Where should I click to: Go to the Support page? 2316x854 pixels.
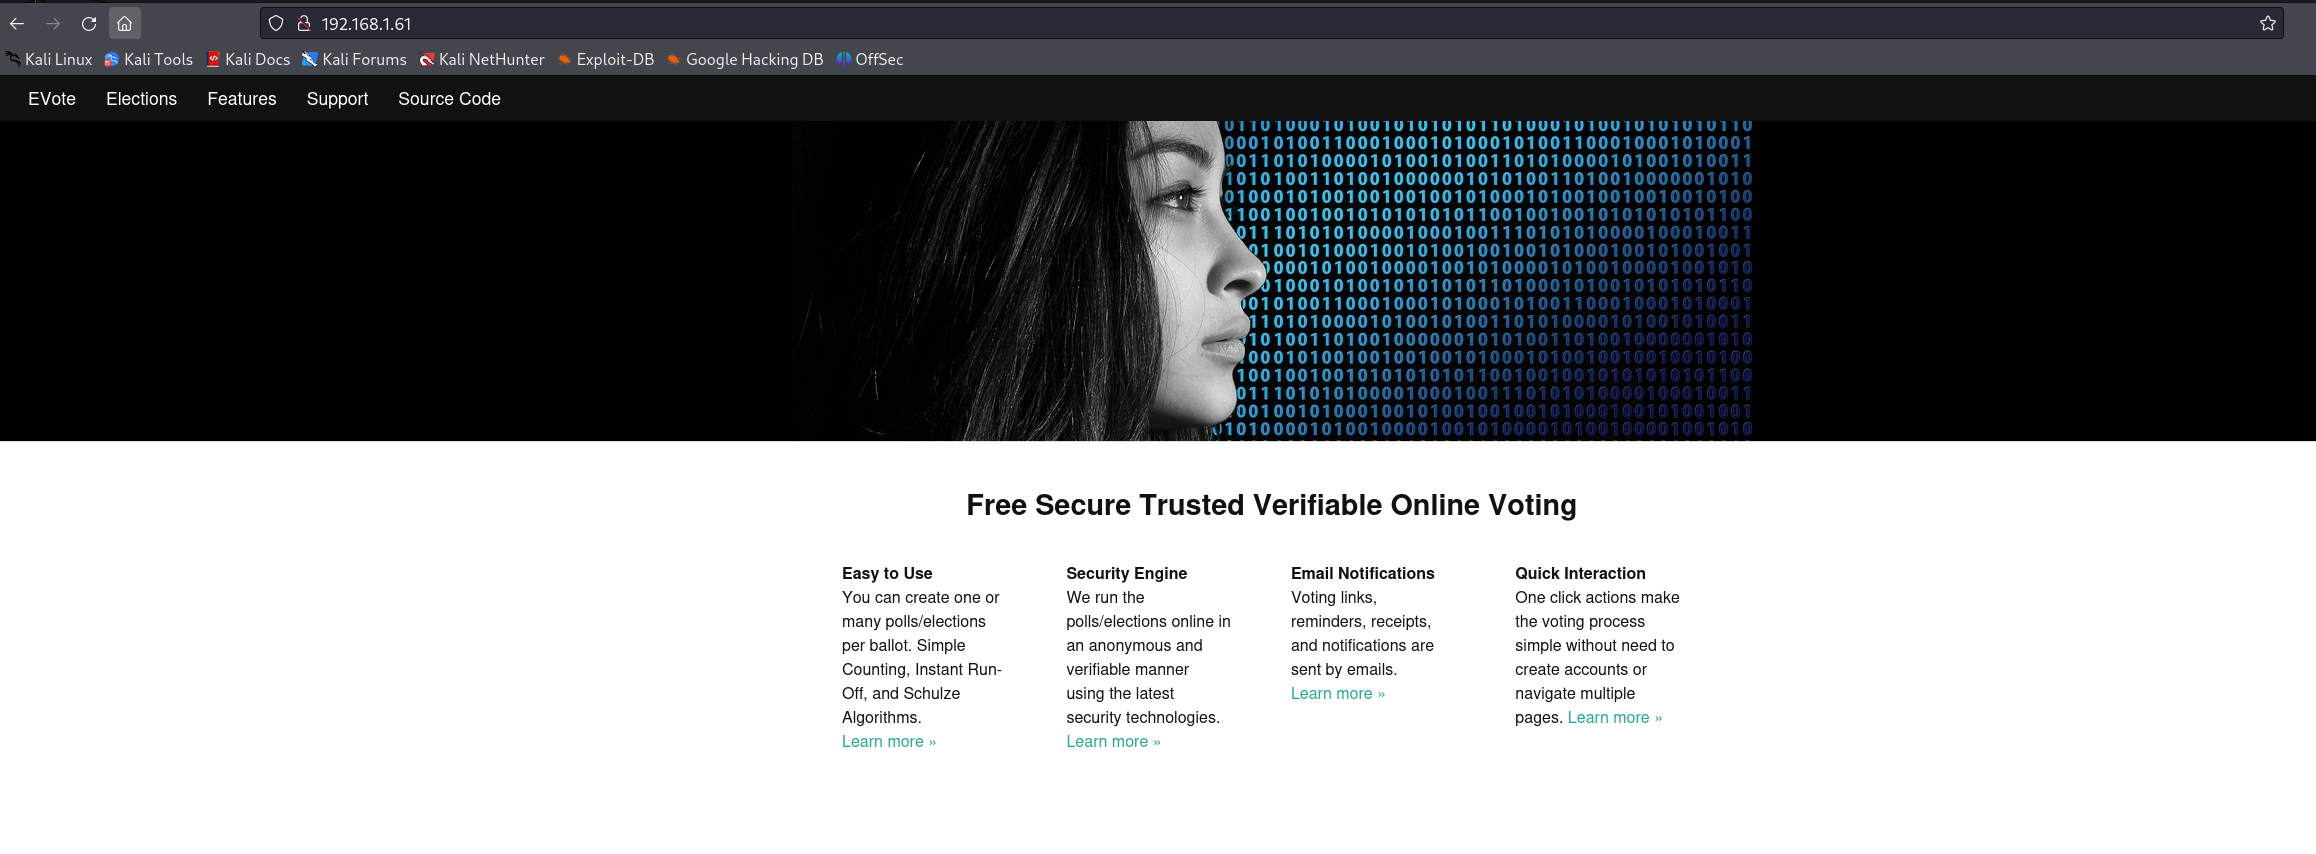tap(337, 99)
